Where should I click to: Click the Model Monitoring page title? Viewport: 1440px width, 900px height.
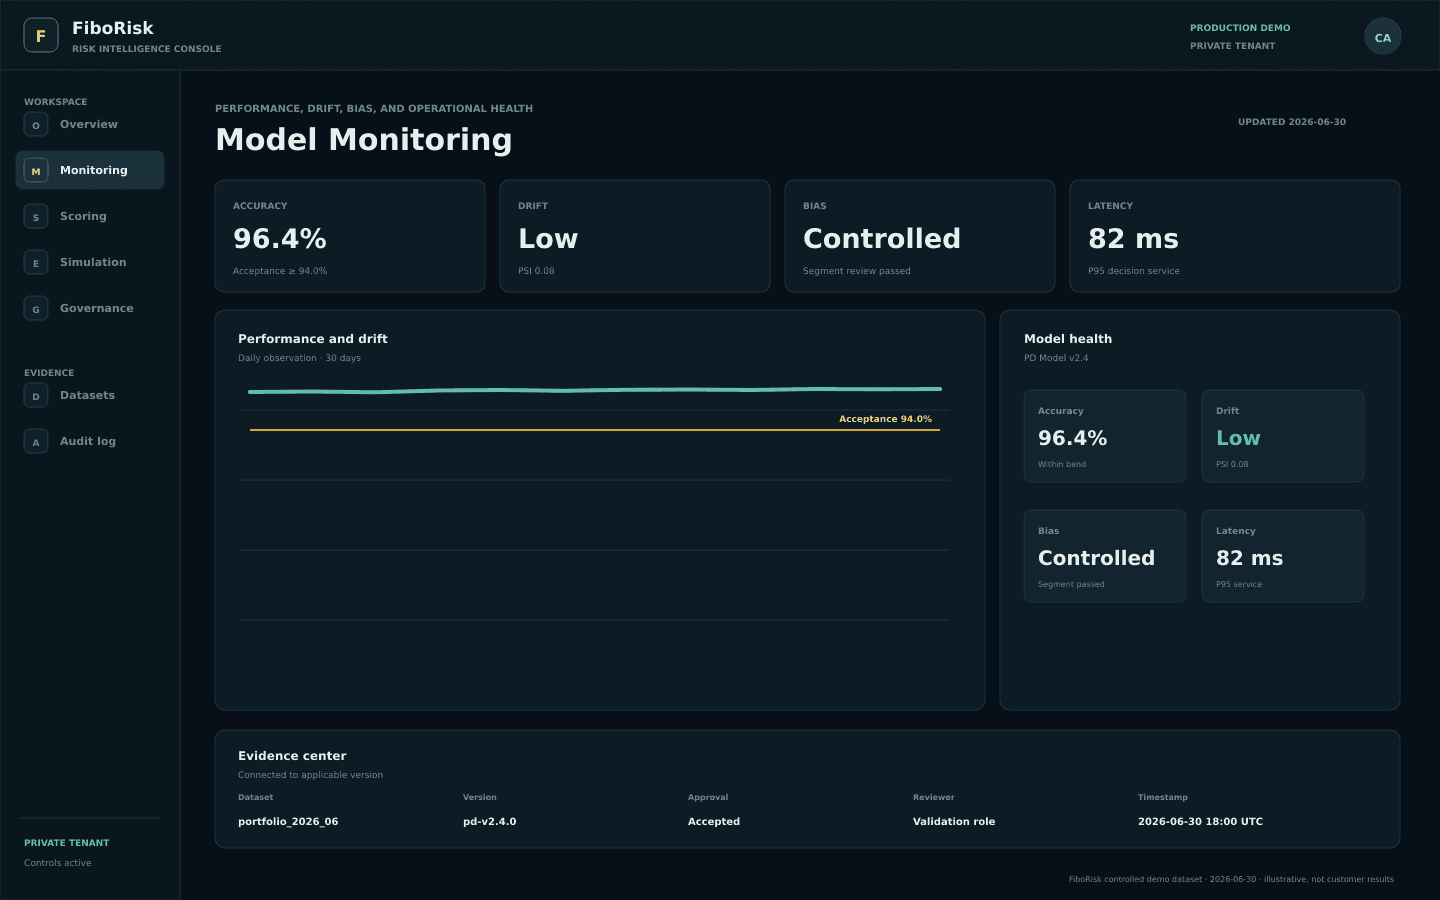pyautogui.click(x=364, y=140)
